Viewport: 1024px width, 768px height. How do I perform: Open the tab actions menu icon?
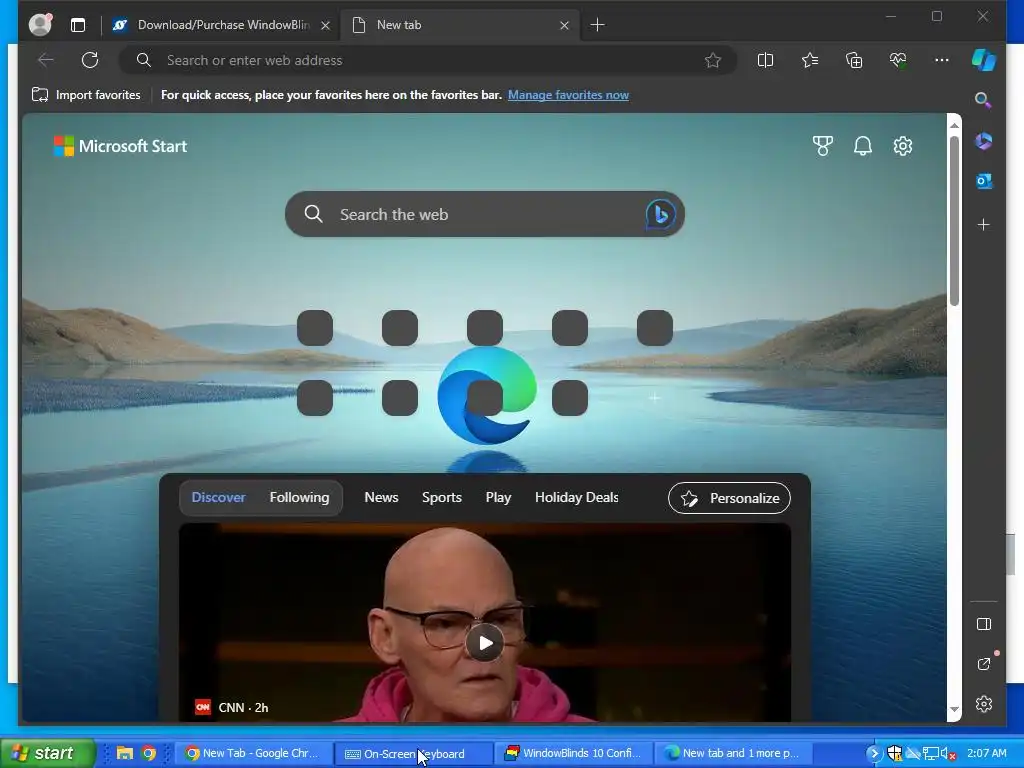(x=78, y=25)
